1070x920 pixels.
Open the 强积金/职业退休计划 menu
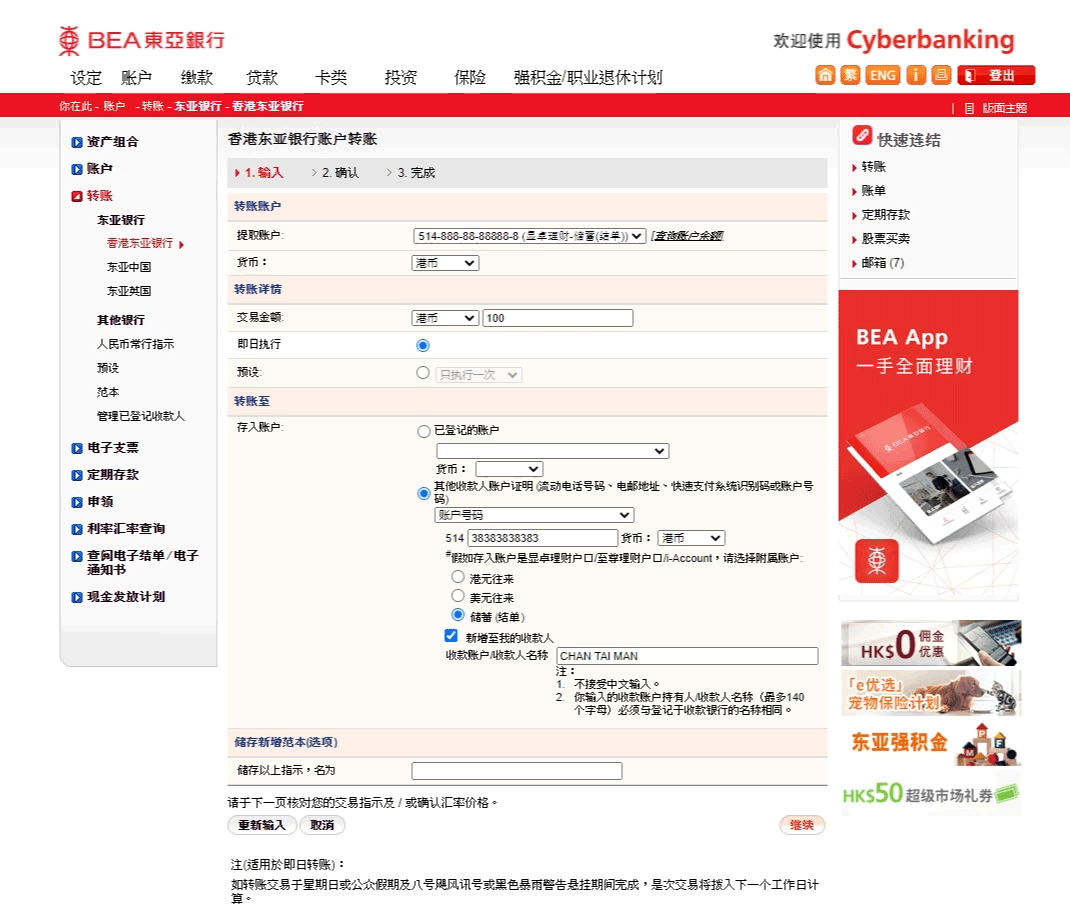[x=588, y=78]
